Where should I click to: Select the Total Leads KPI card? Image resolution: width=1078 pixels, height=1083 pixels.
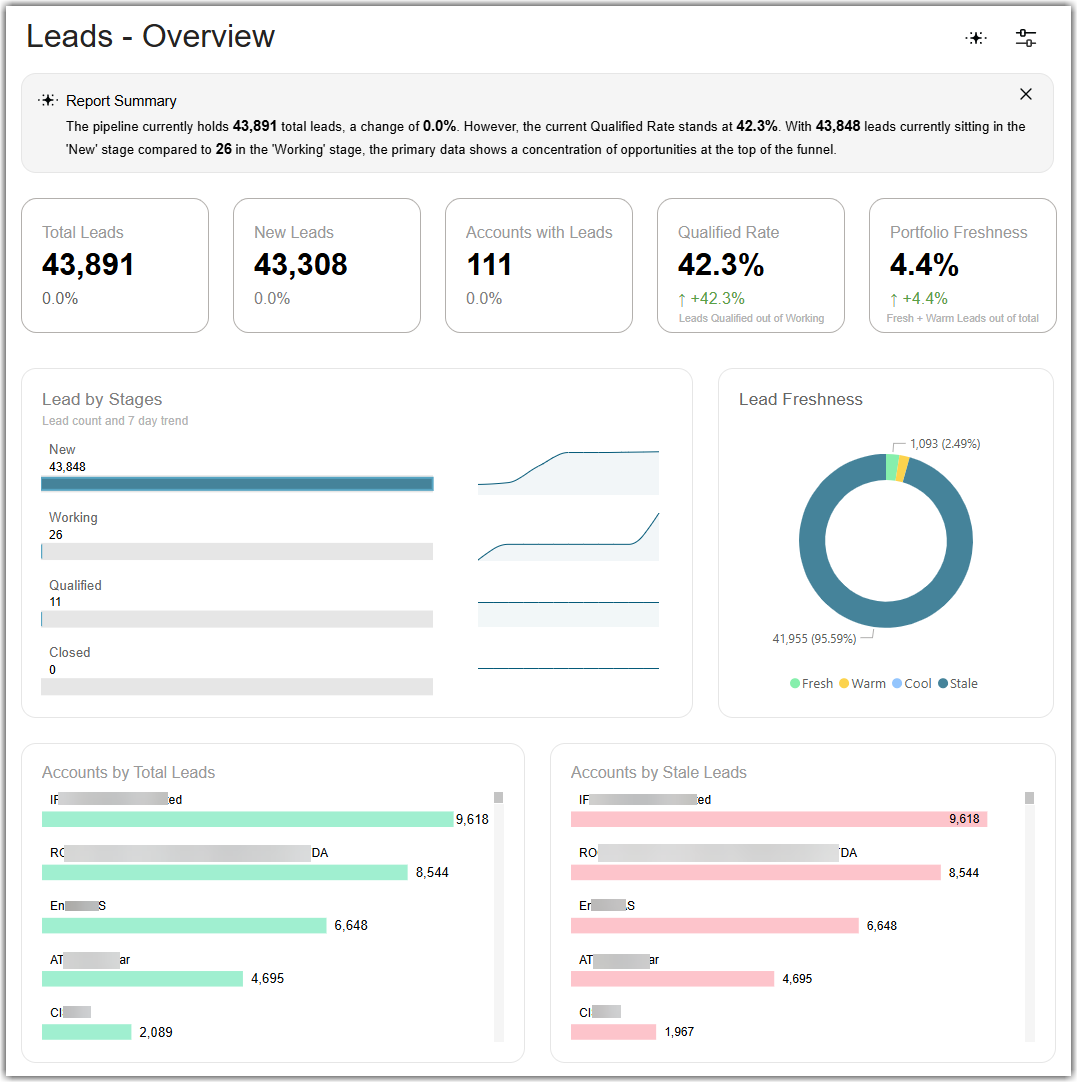115,265
